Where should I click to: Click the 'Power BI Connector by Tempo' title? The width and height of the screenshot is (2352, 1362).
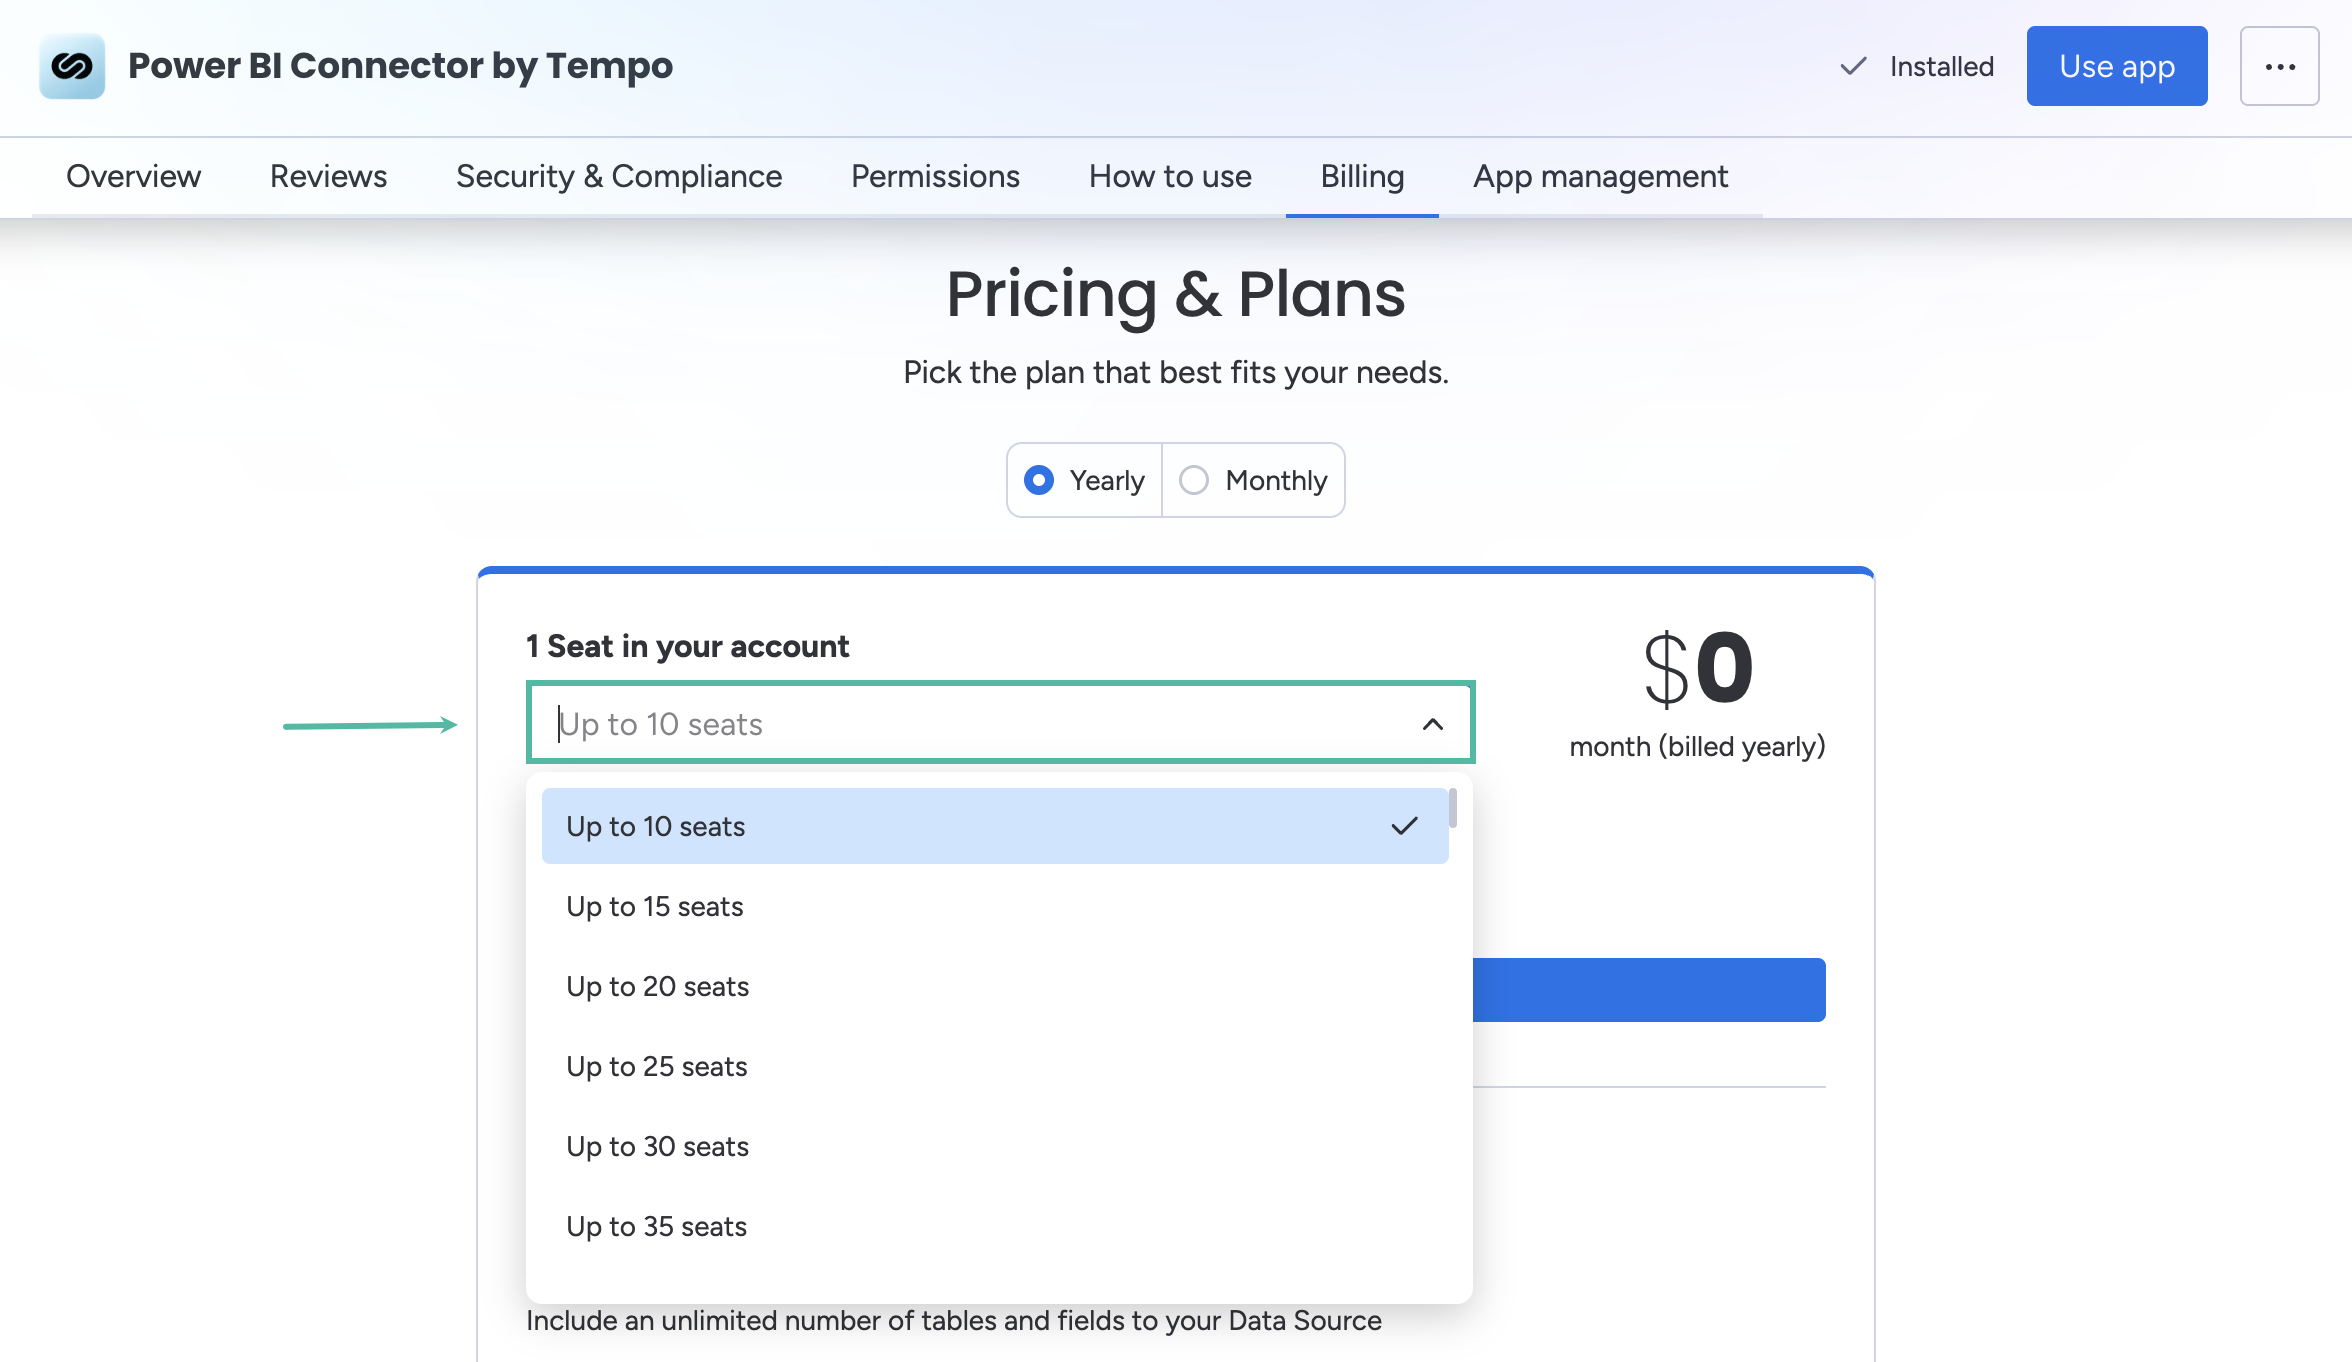click(401, 66)
